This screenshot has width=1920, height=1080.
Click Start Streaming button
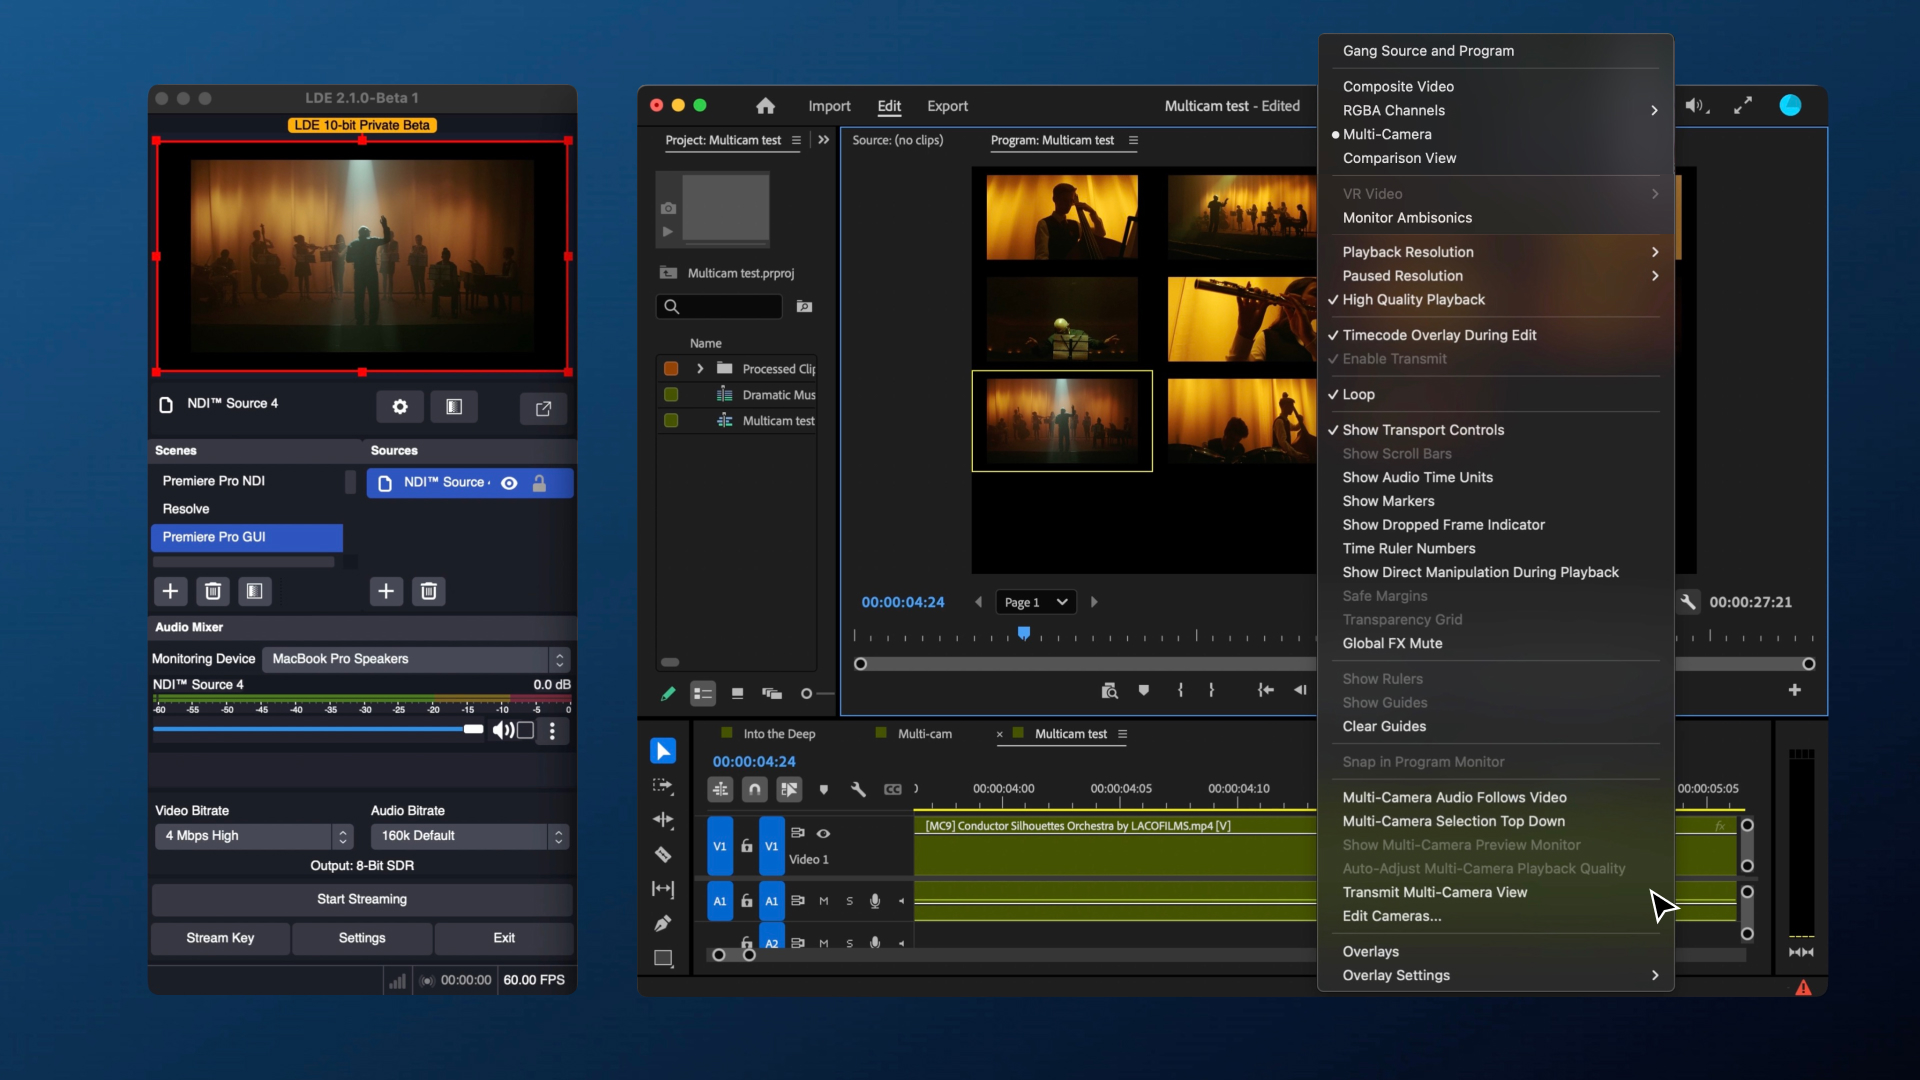362,899
